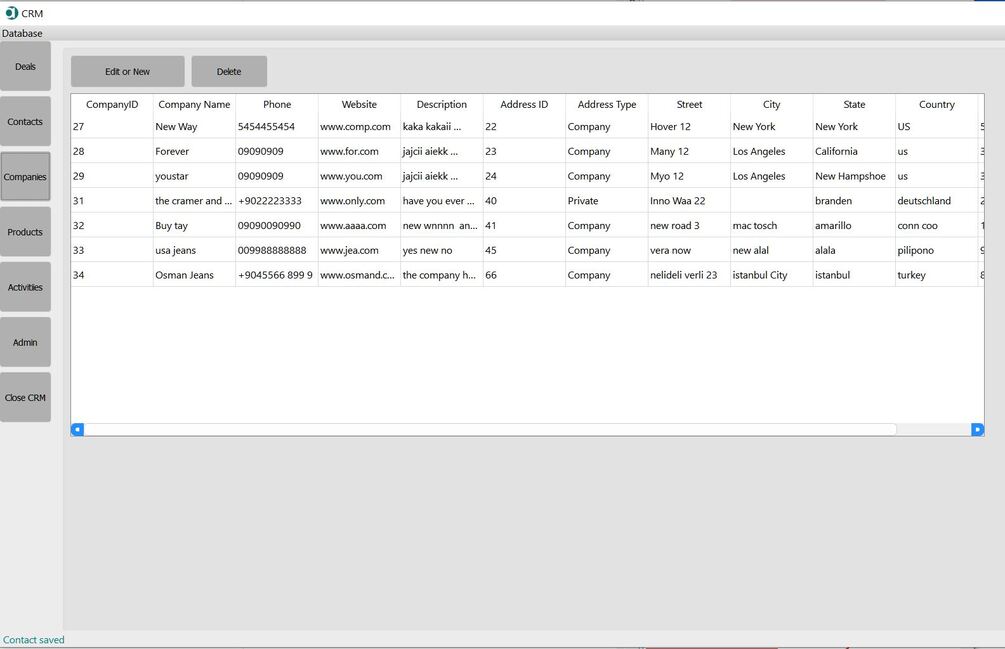
Task: Click the Company Name column header
Action: tap(193, 104)
